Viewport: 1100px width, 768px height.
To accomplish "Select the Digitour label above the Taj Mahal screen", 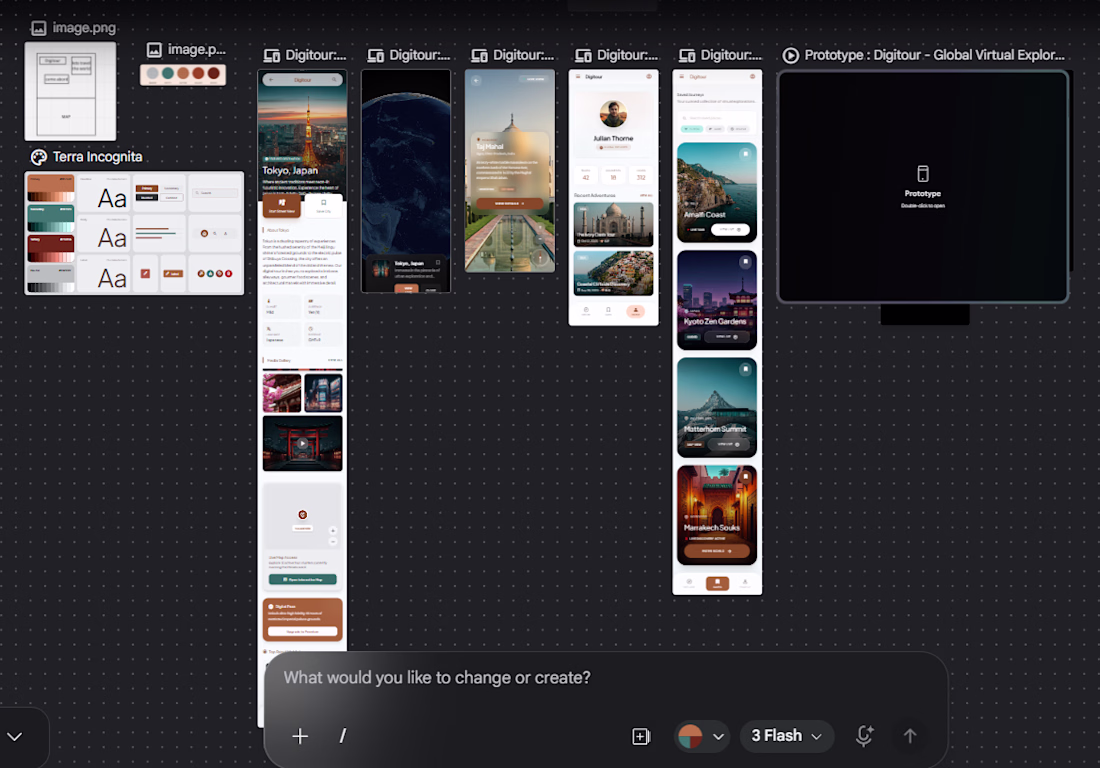I will pos(523,55).
